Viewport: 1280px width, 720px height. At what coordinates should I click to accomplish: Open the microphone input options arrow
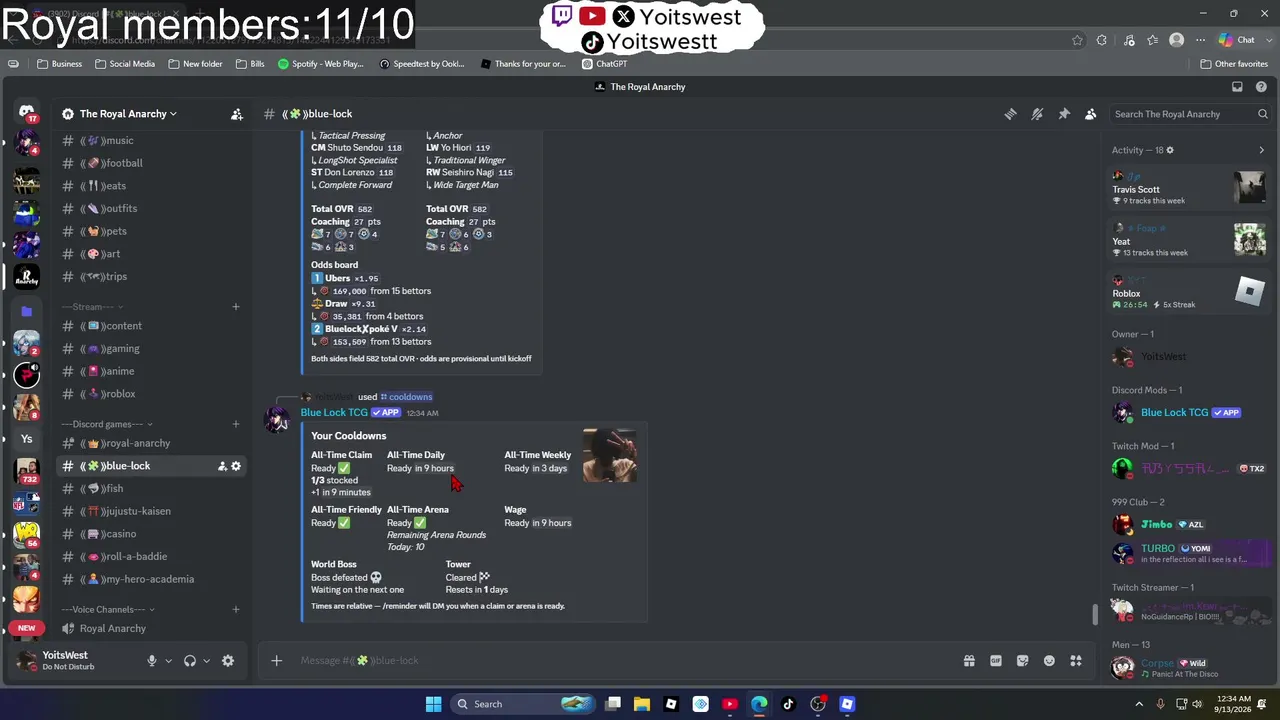pos(168,661)
